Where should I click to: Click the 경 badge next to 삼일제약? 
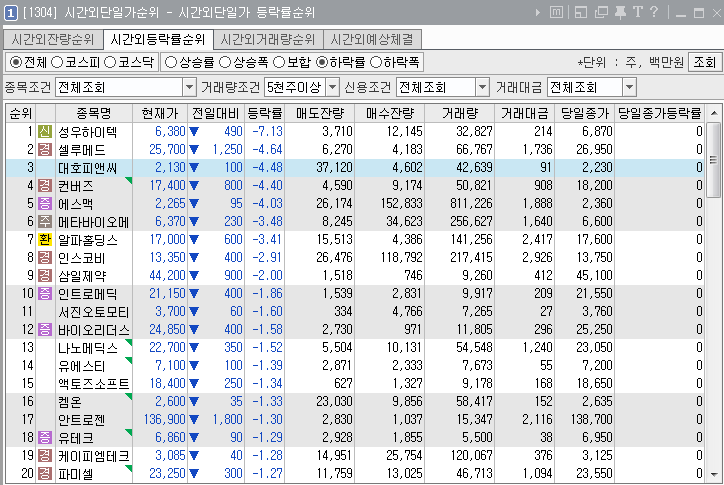point(45,276)
